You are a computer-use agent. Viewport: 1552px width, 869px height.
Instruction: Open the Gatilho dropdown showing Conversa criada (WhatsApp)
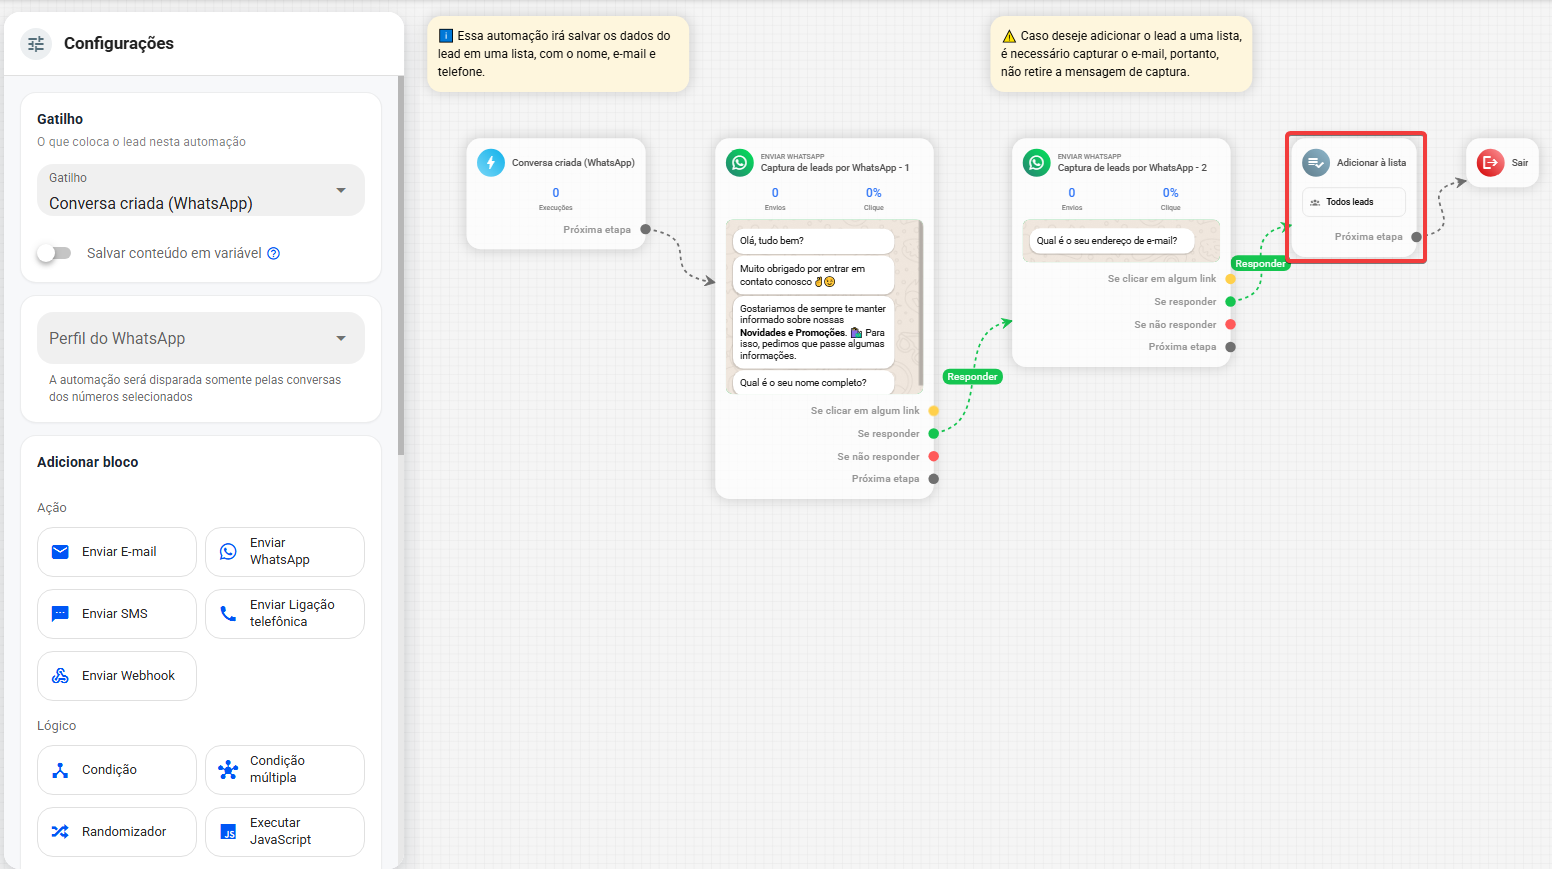coord(201,191)
